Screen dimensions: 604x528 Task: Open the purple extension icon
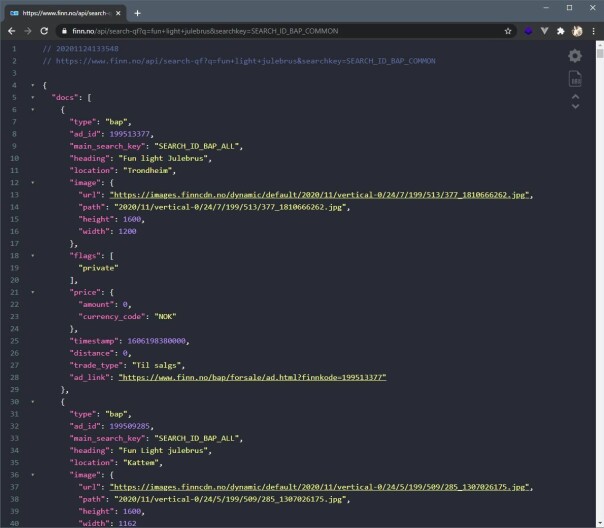[528, 31]
